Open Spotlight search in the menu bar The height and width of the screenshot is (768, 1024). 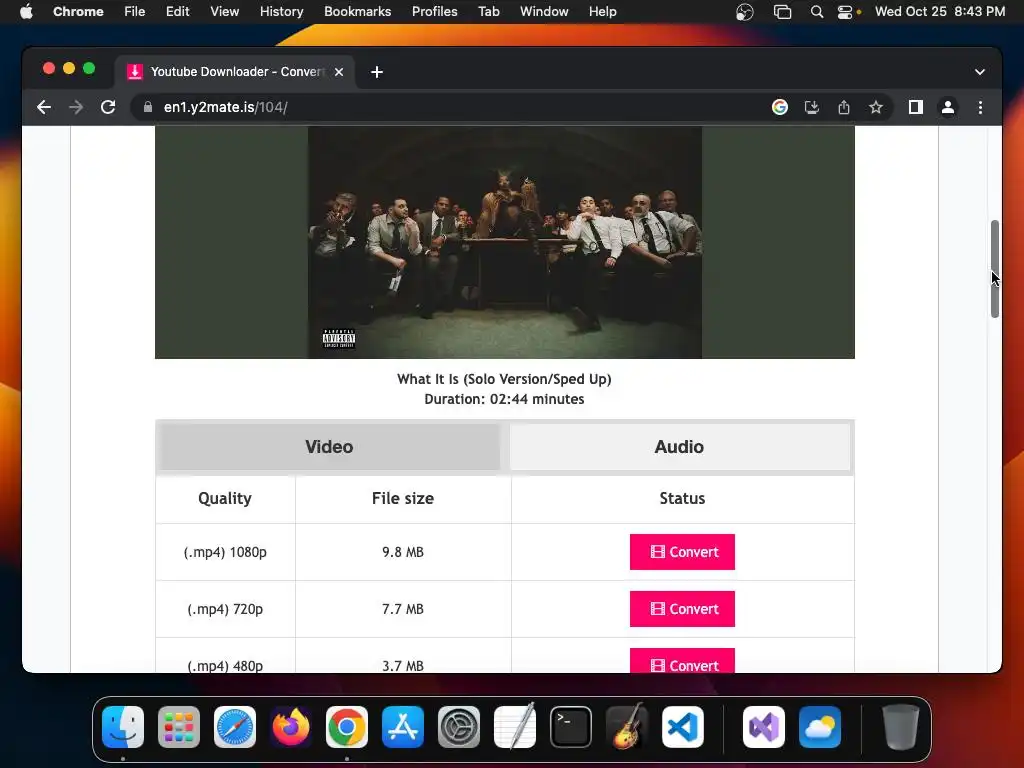(816, 12)
